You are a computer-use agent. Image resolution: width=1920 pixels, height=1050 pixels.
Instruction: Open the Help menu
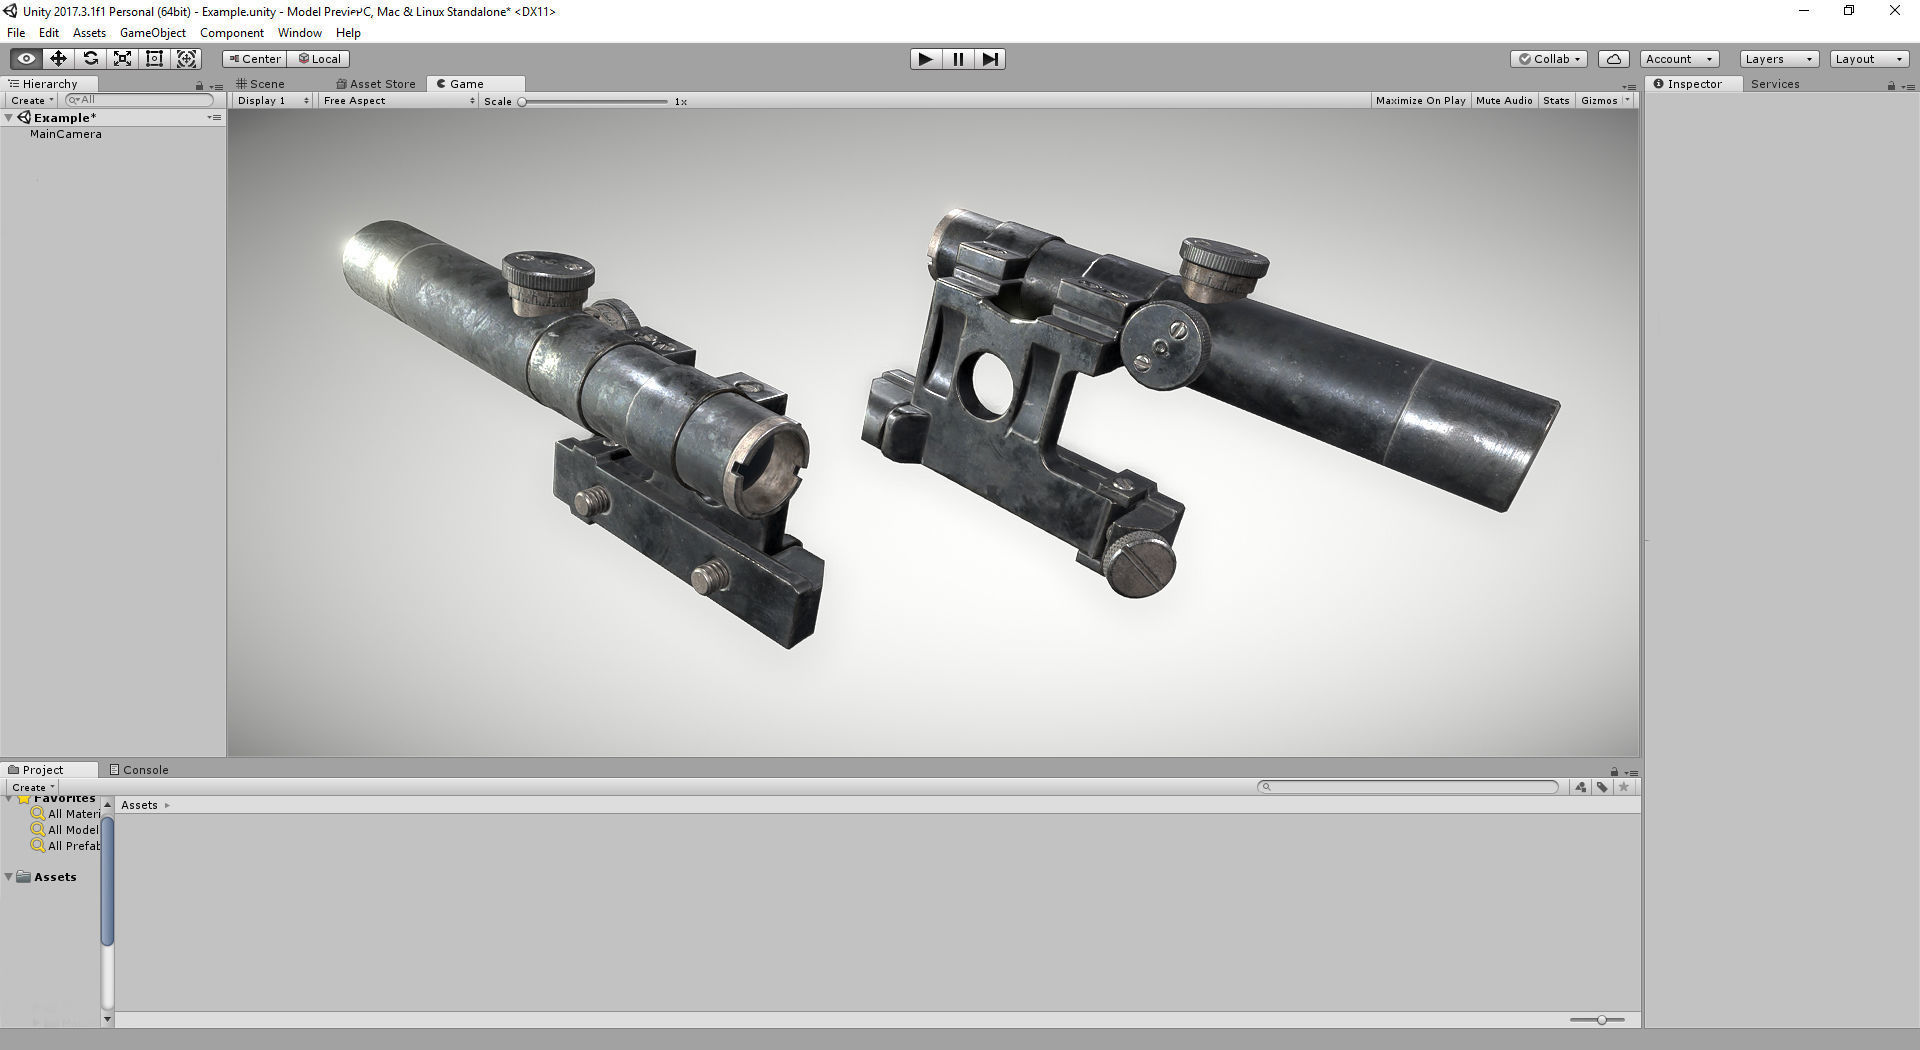348,33
